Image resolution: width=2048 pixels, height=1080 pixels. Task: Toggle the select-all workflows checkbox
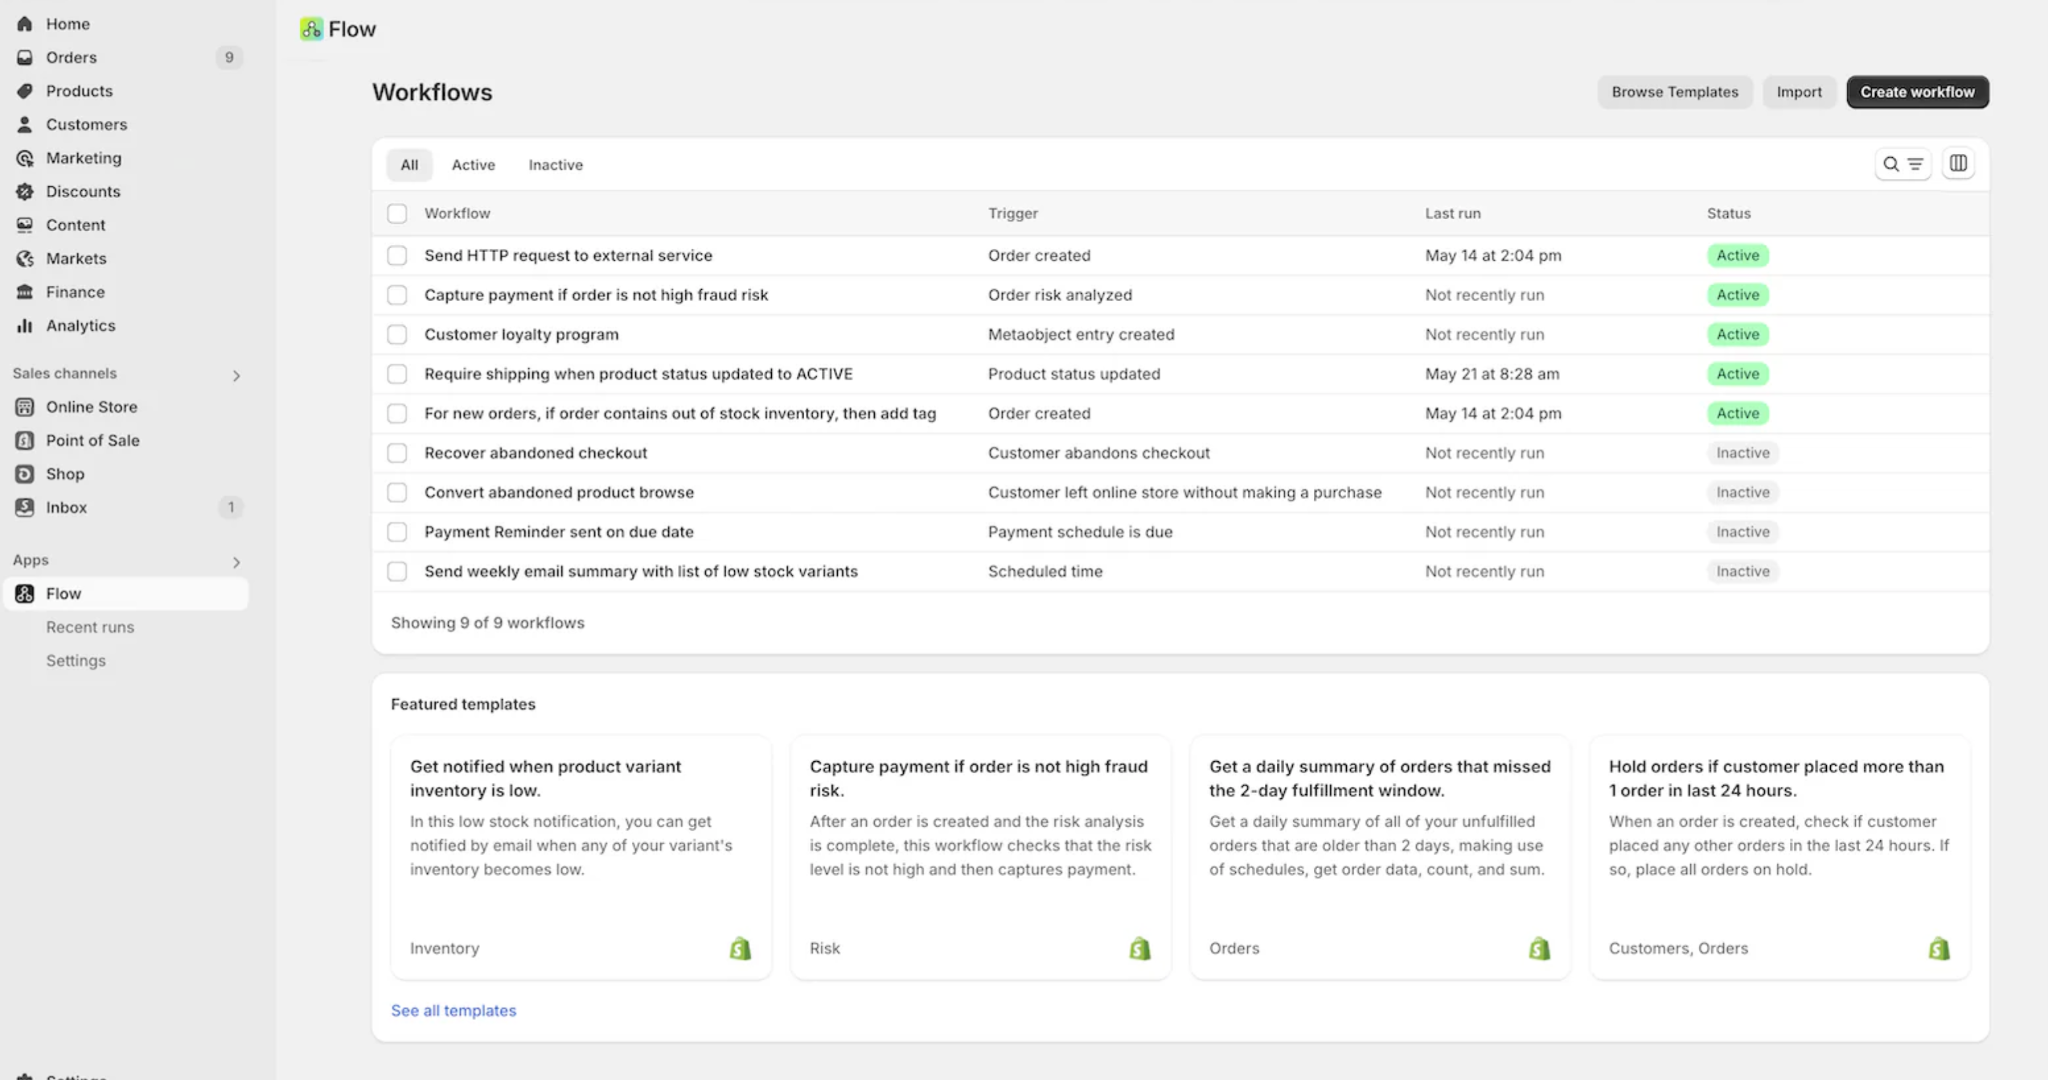tap(397, 214)
